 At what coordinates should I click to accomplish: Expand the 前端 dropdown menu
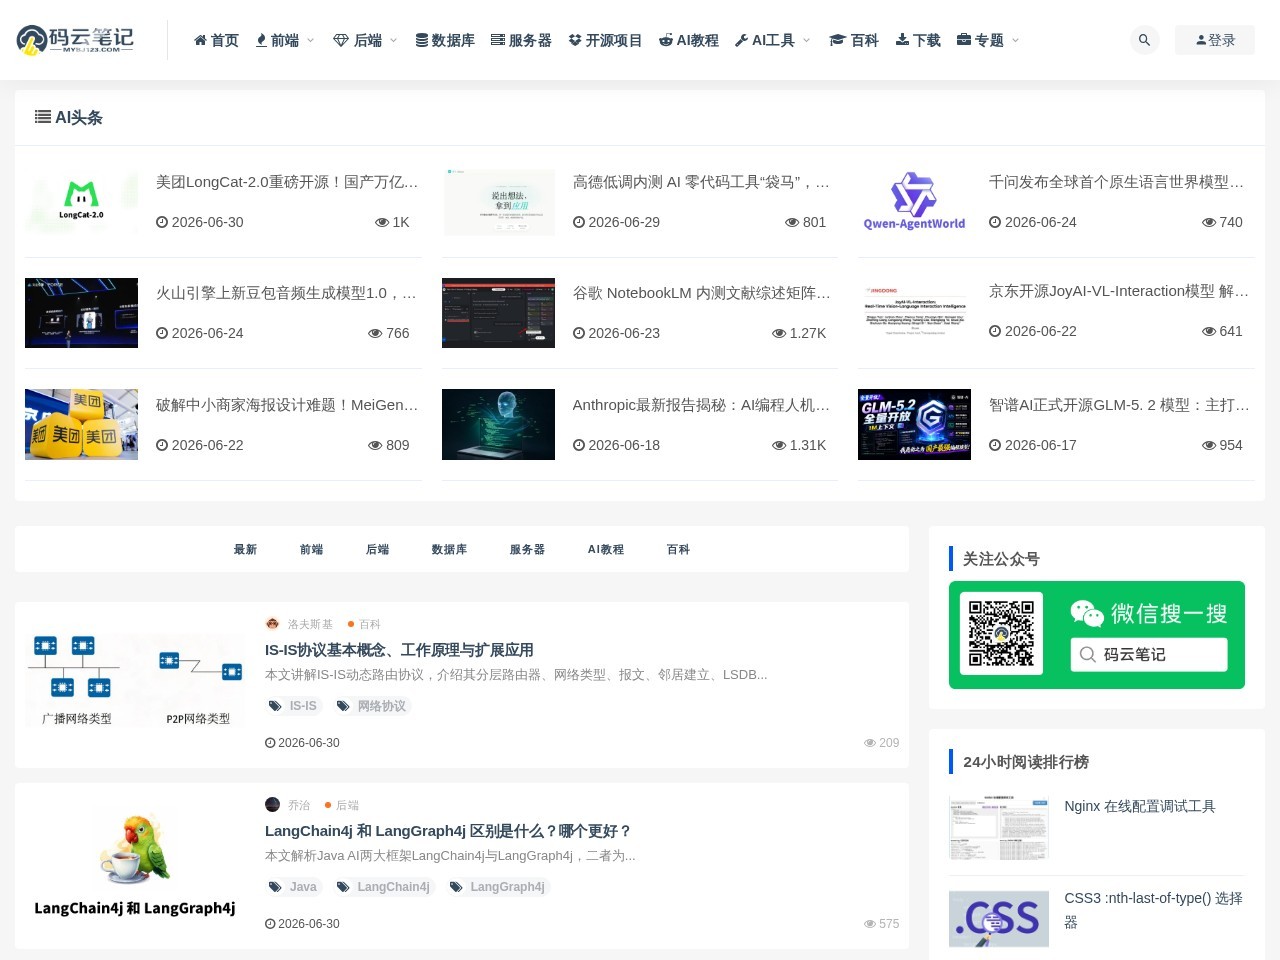[x=285, y=40]
